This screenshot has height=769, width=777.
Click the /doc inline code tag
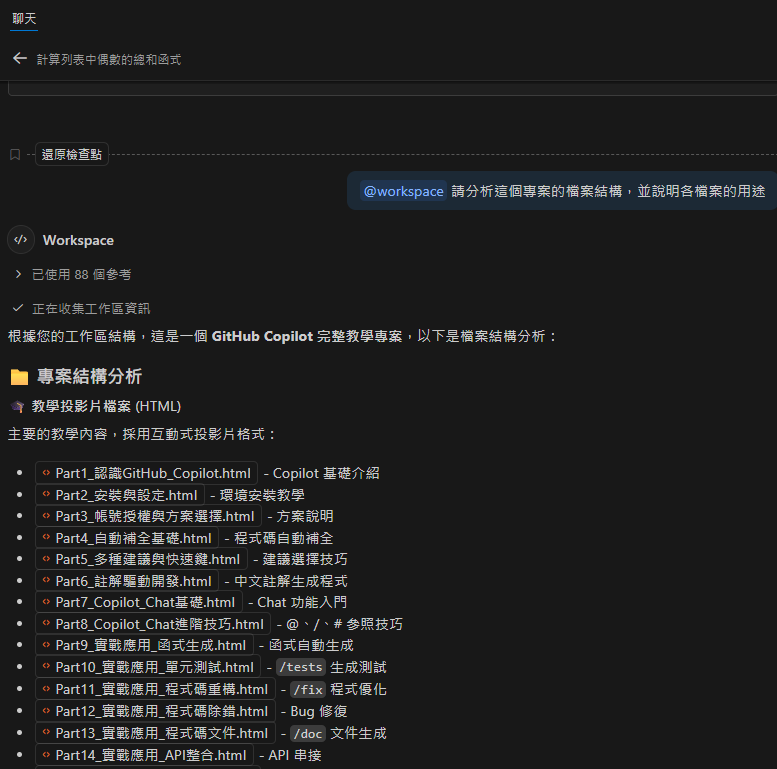tap(308, 733)
